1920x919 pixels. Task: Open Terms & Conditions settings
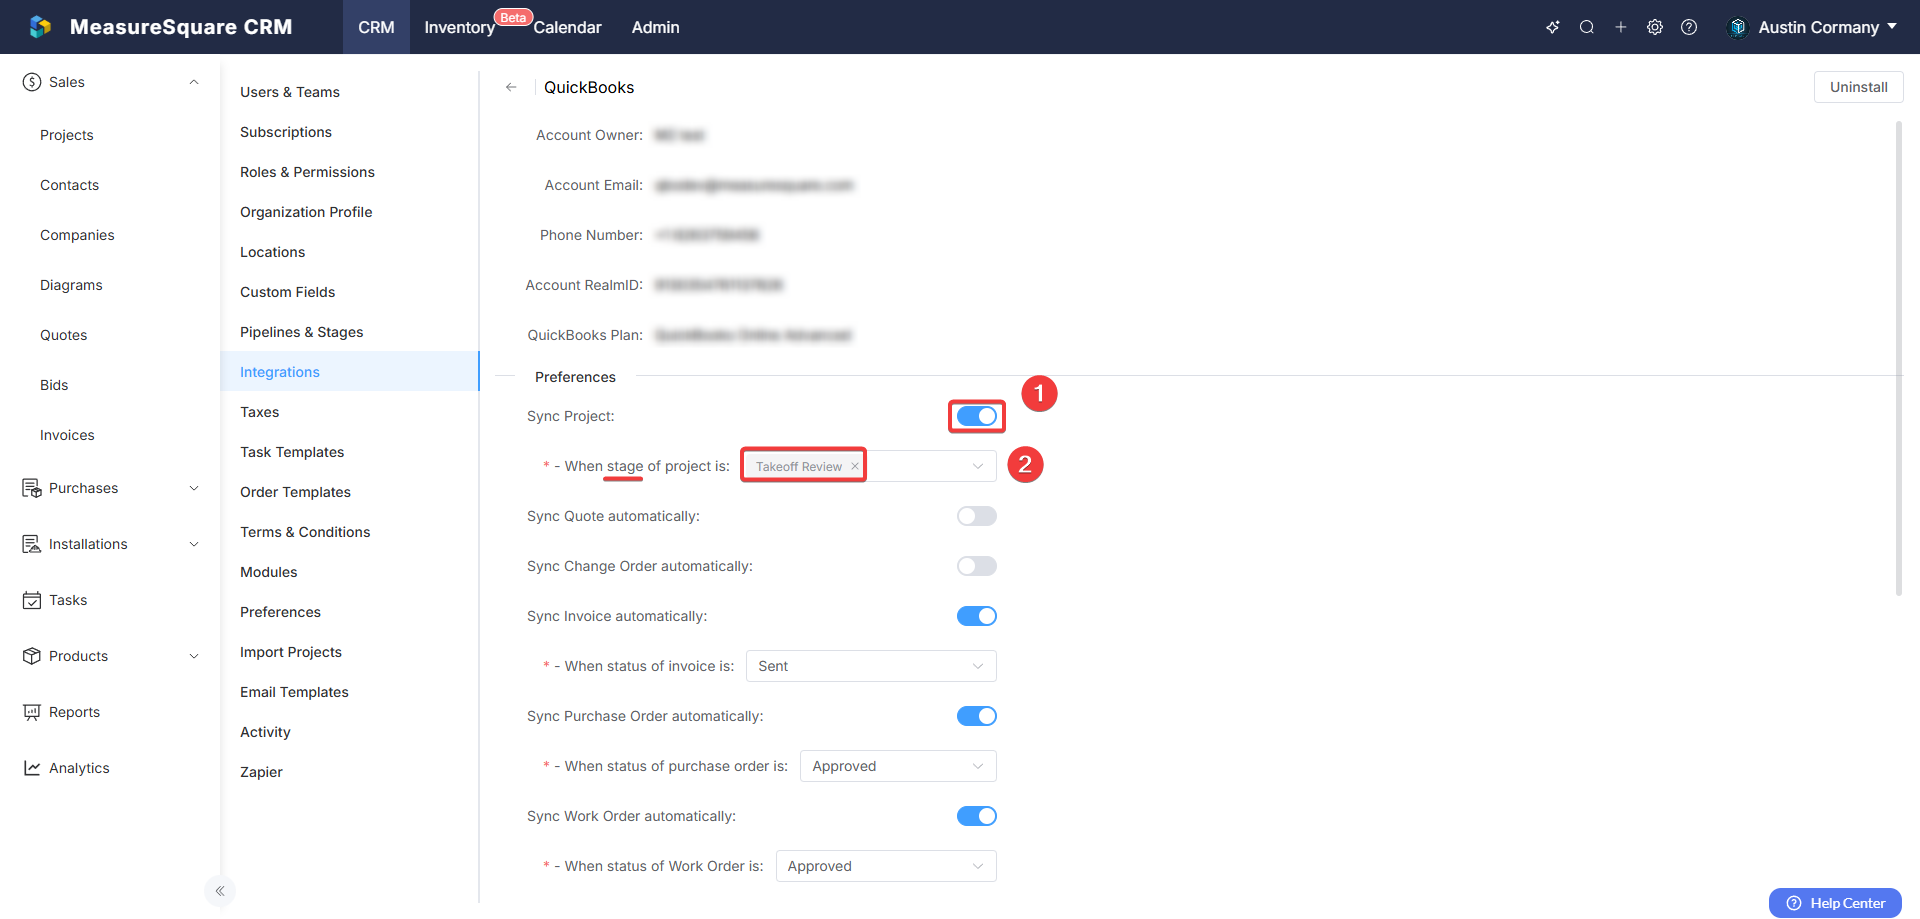pos(305,532)
